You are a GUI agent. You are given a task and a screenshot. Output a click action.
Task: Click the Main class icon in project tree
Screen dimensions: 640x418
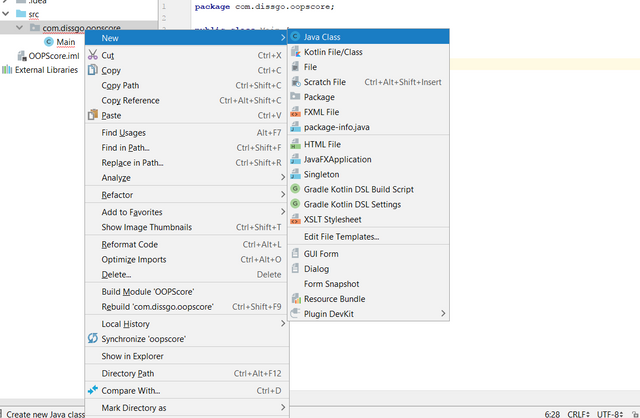tap(49, 42)
